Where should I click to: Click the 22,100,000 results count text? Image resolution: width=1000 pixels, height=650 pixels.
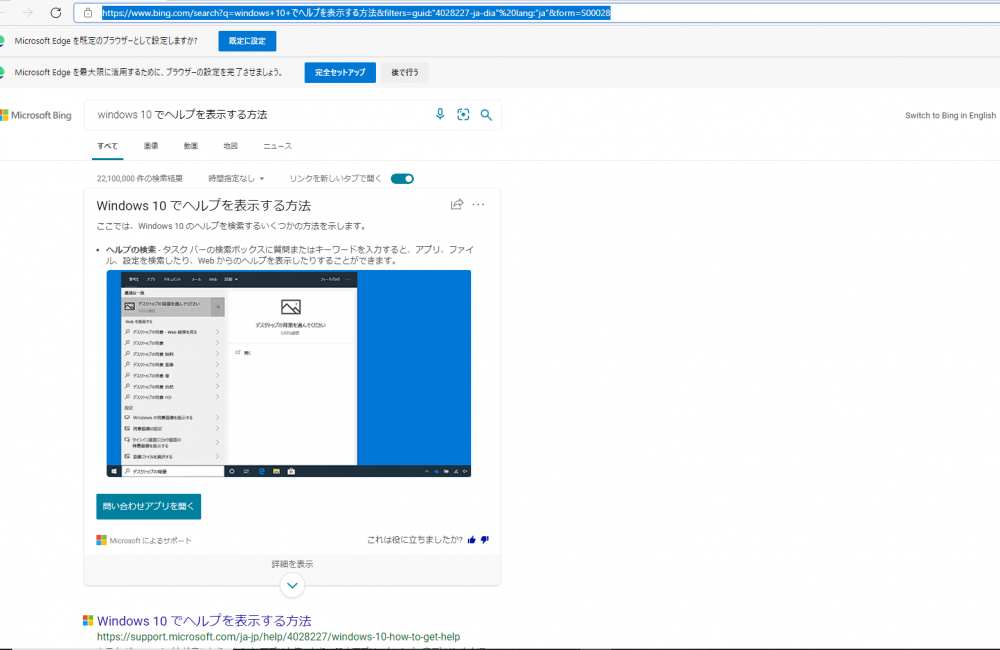[140, 179]
